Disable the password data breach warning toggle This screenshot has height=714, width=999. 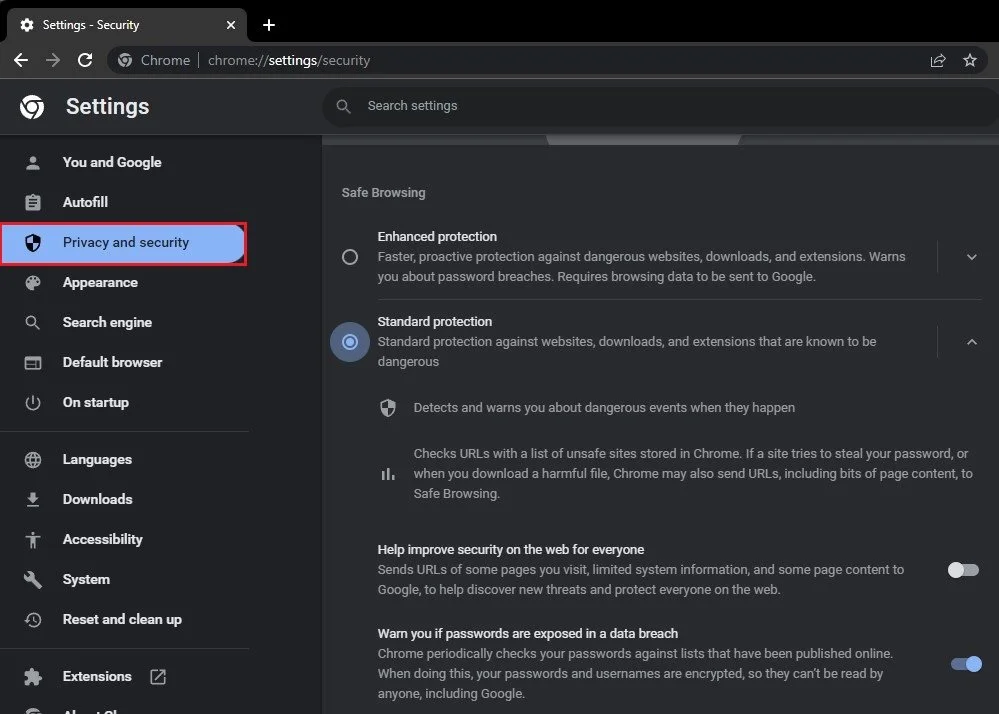coord(966,664)
